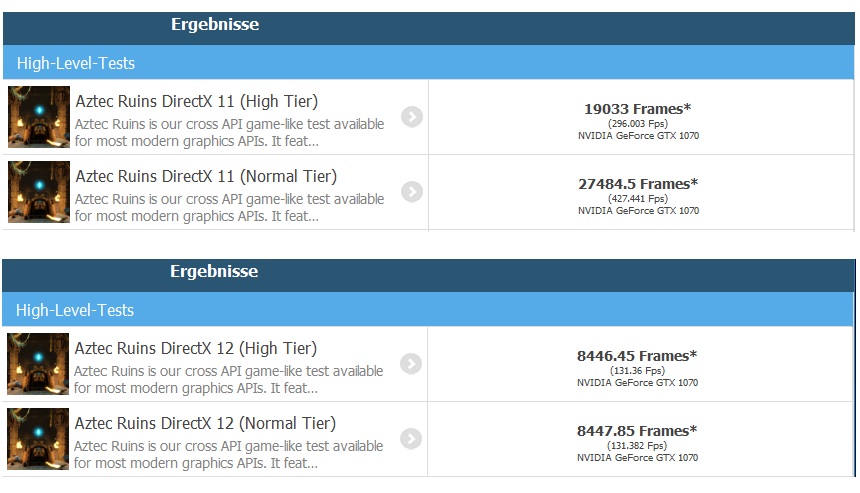Open arrow icon for DirectX 11 Normal Tier
The height and width of the screenshot is (493, 860).
tap(411, 191)
